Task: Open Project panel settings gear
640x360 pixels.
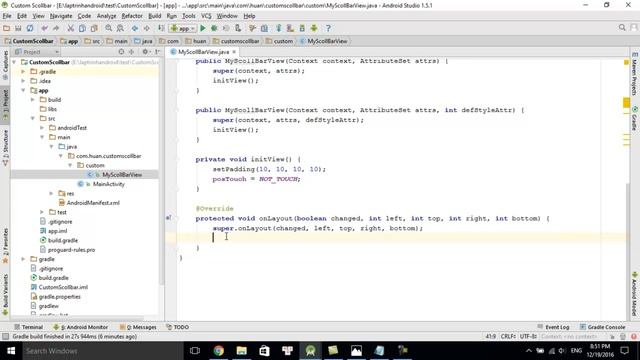Action: tap(145, 52)
